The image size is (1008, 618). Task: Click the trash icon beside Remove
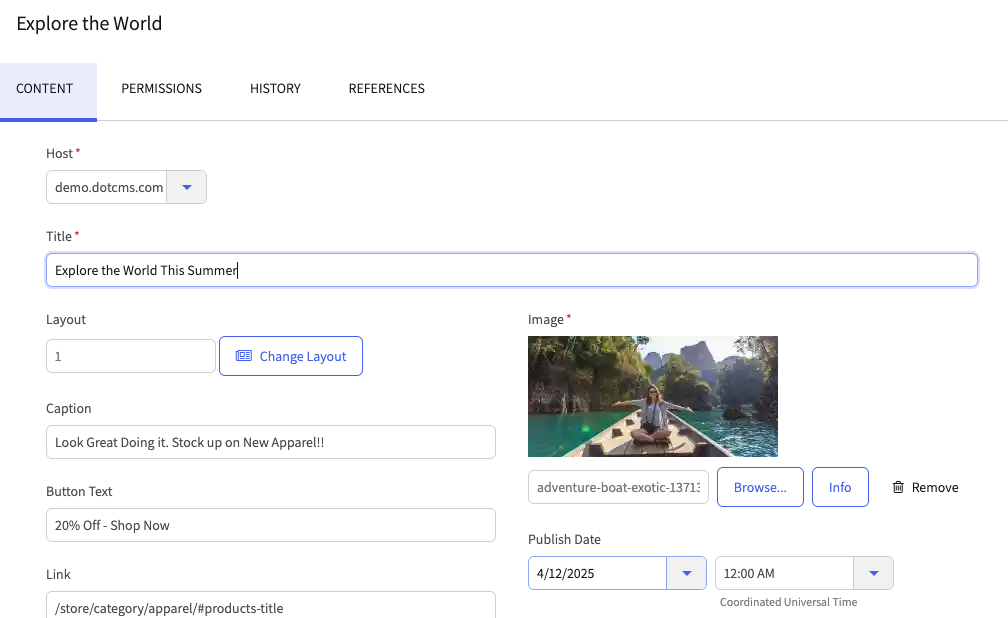[898, 487]
